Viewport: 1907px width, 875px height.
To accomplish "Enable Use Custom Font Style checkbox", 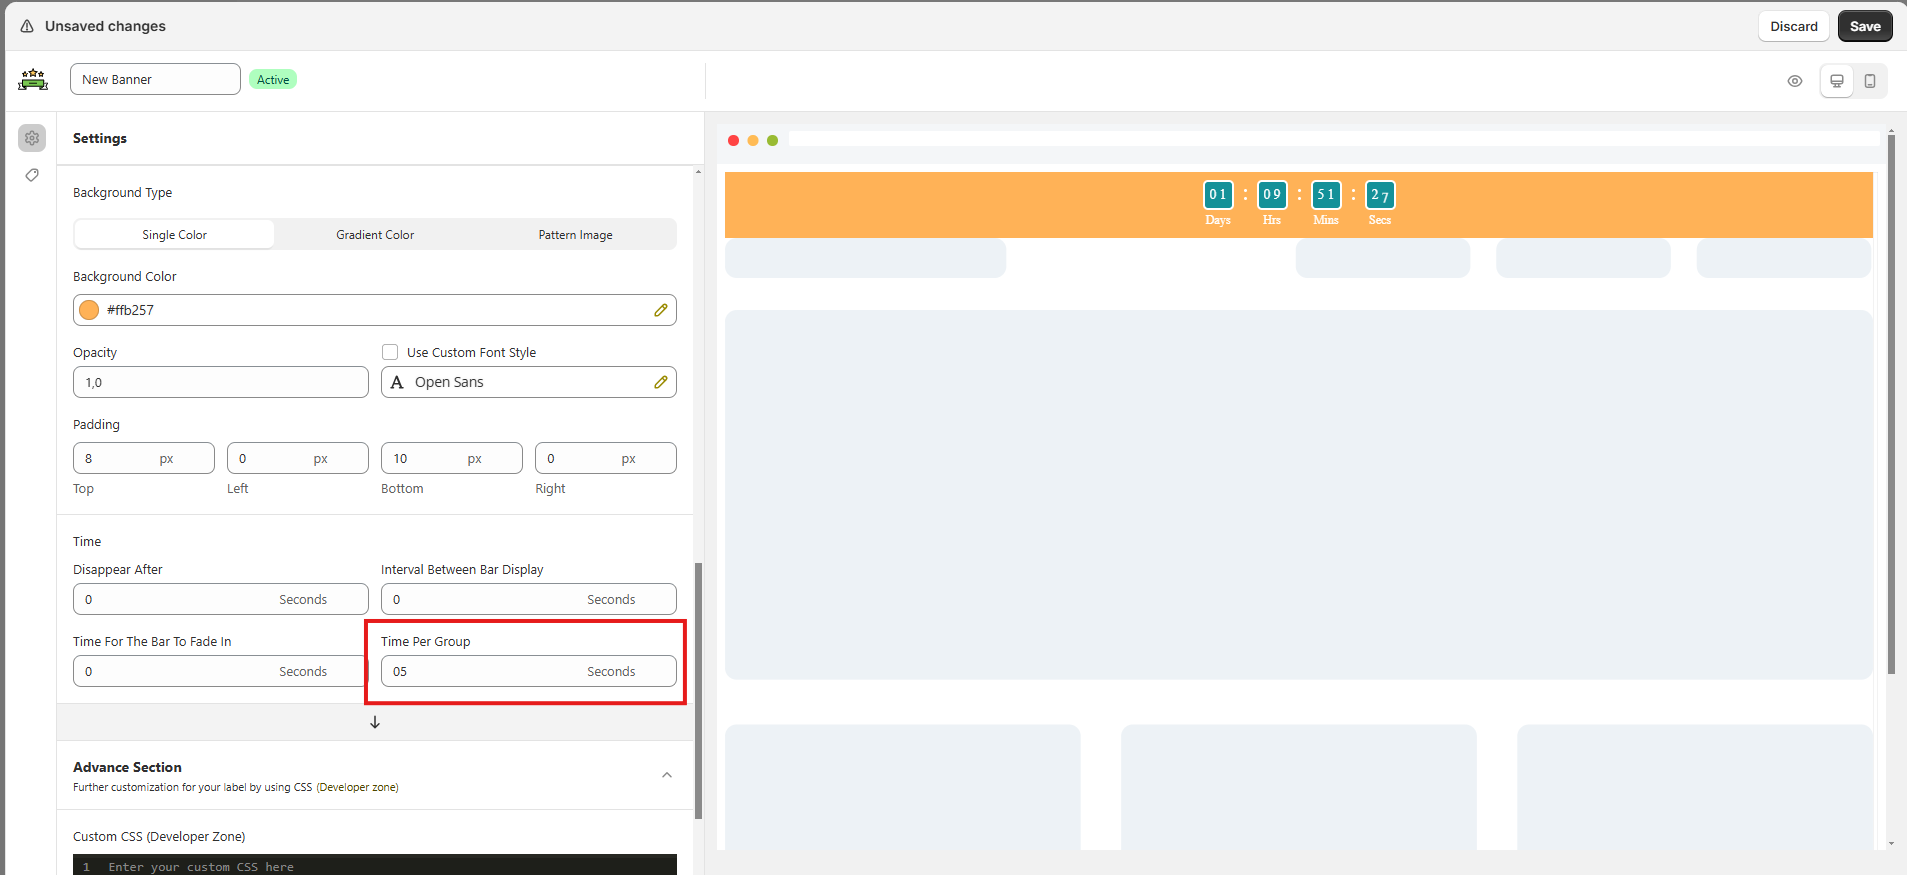I will pos(390,352).
